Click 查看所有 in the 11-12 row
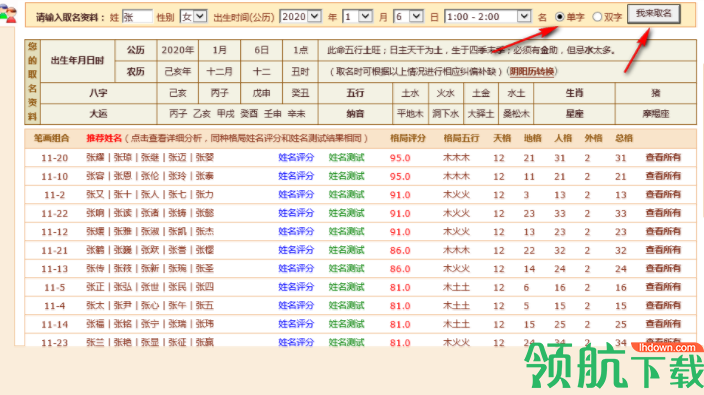The width and height of the screenshot is (704, 395). [663, 232]
